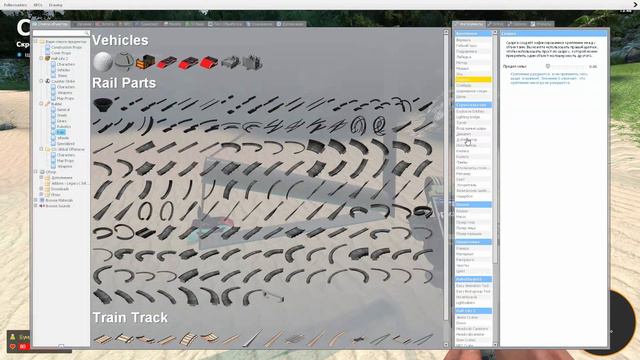Viewport: 640px width, 360px height.
Task: Adjust the force limit slider knob
Action: (548, 66)
